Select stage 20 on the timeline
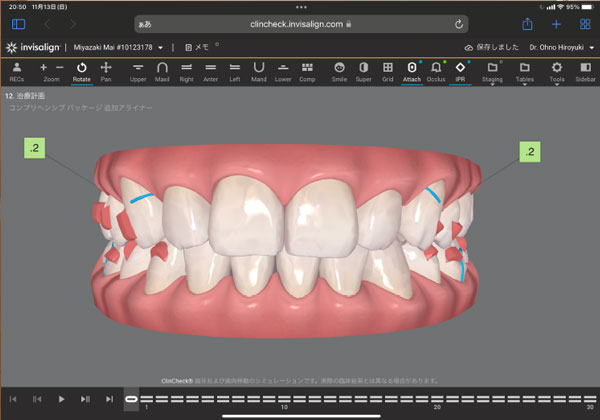 pos(437,399)
